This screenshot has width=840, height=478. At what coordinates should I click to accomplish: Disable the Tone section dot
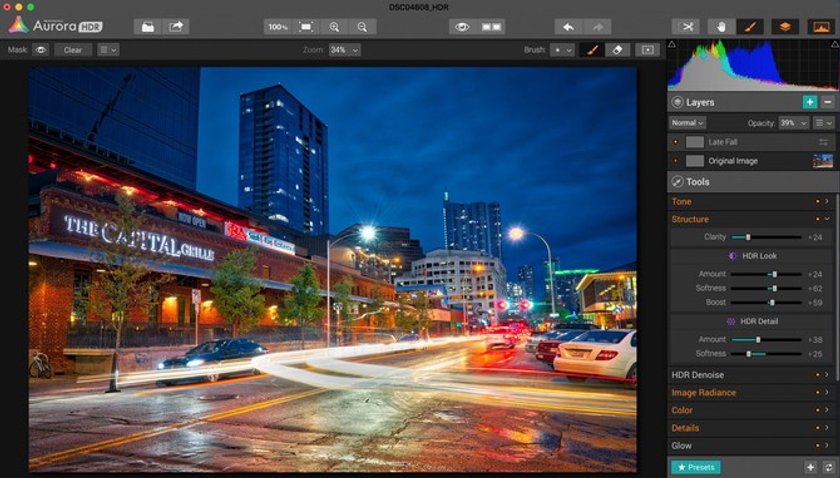[818, 201]
